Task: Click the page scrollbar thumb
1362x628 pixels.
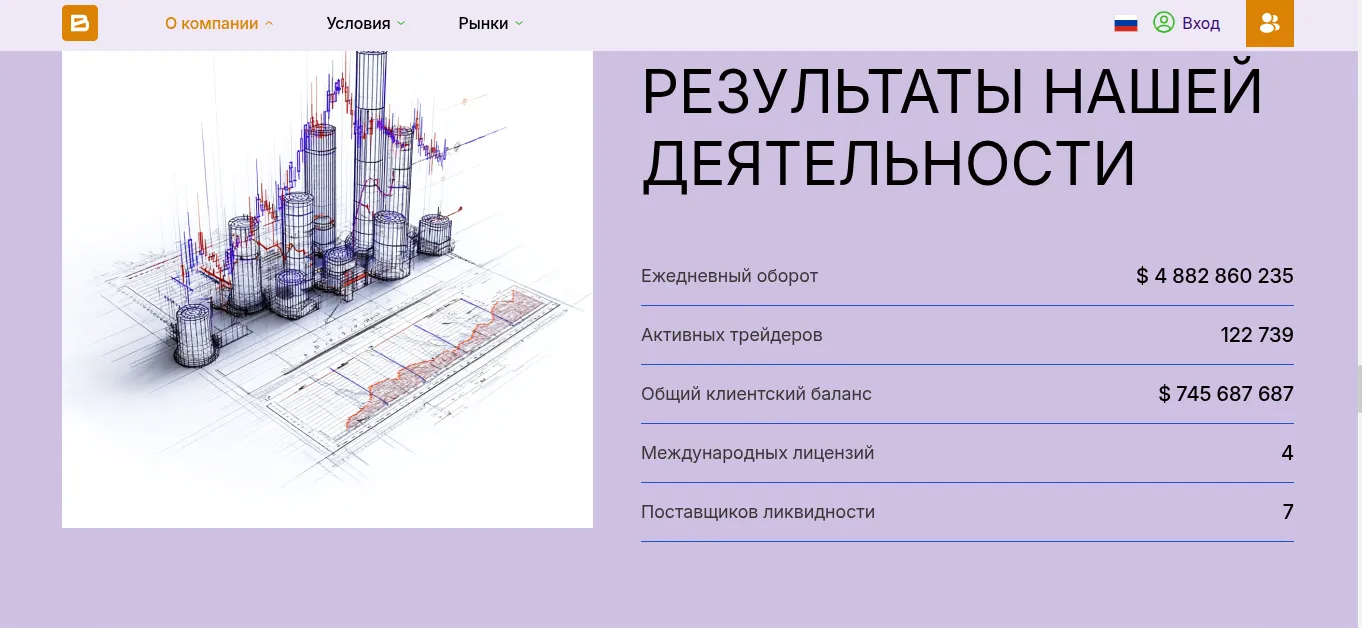Action: tap(1358, 389)
